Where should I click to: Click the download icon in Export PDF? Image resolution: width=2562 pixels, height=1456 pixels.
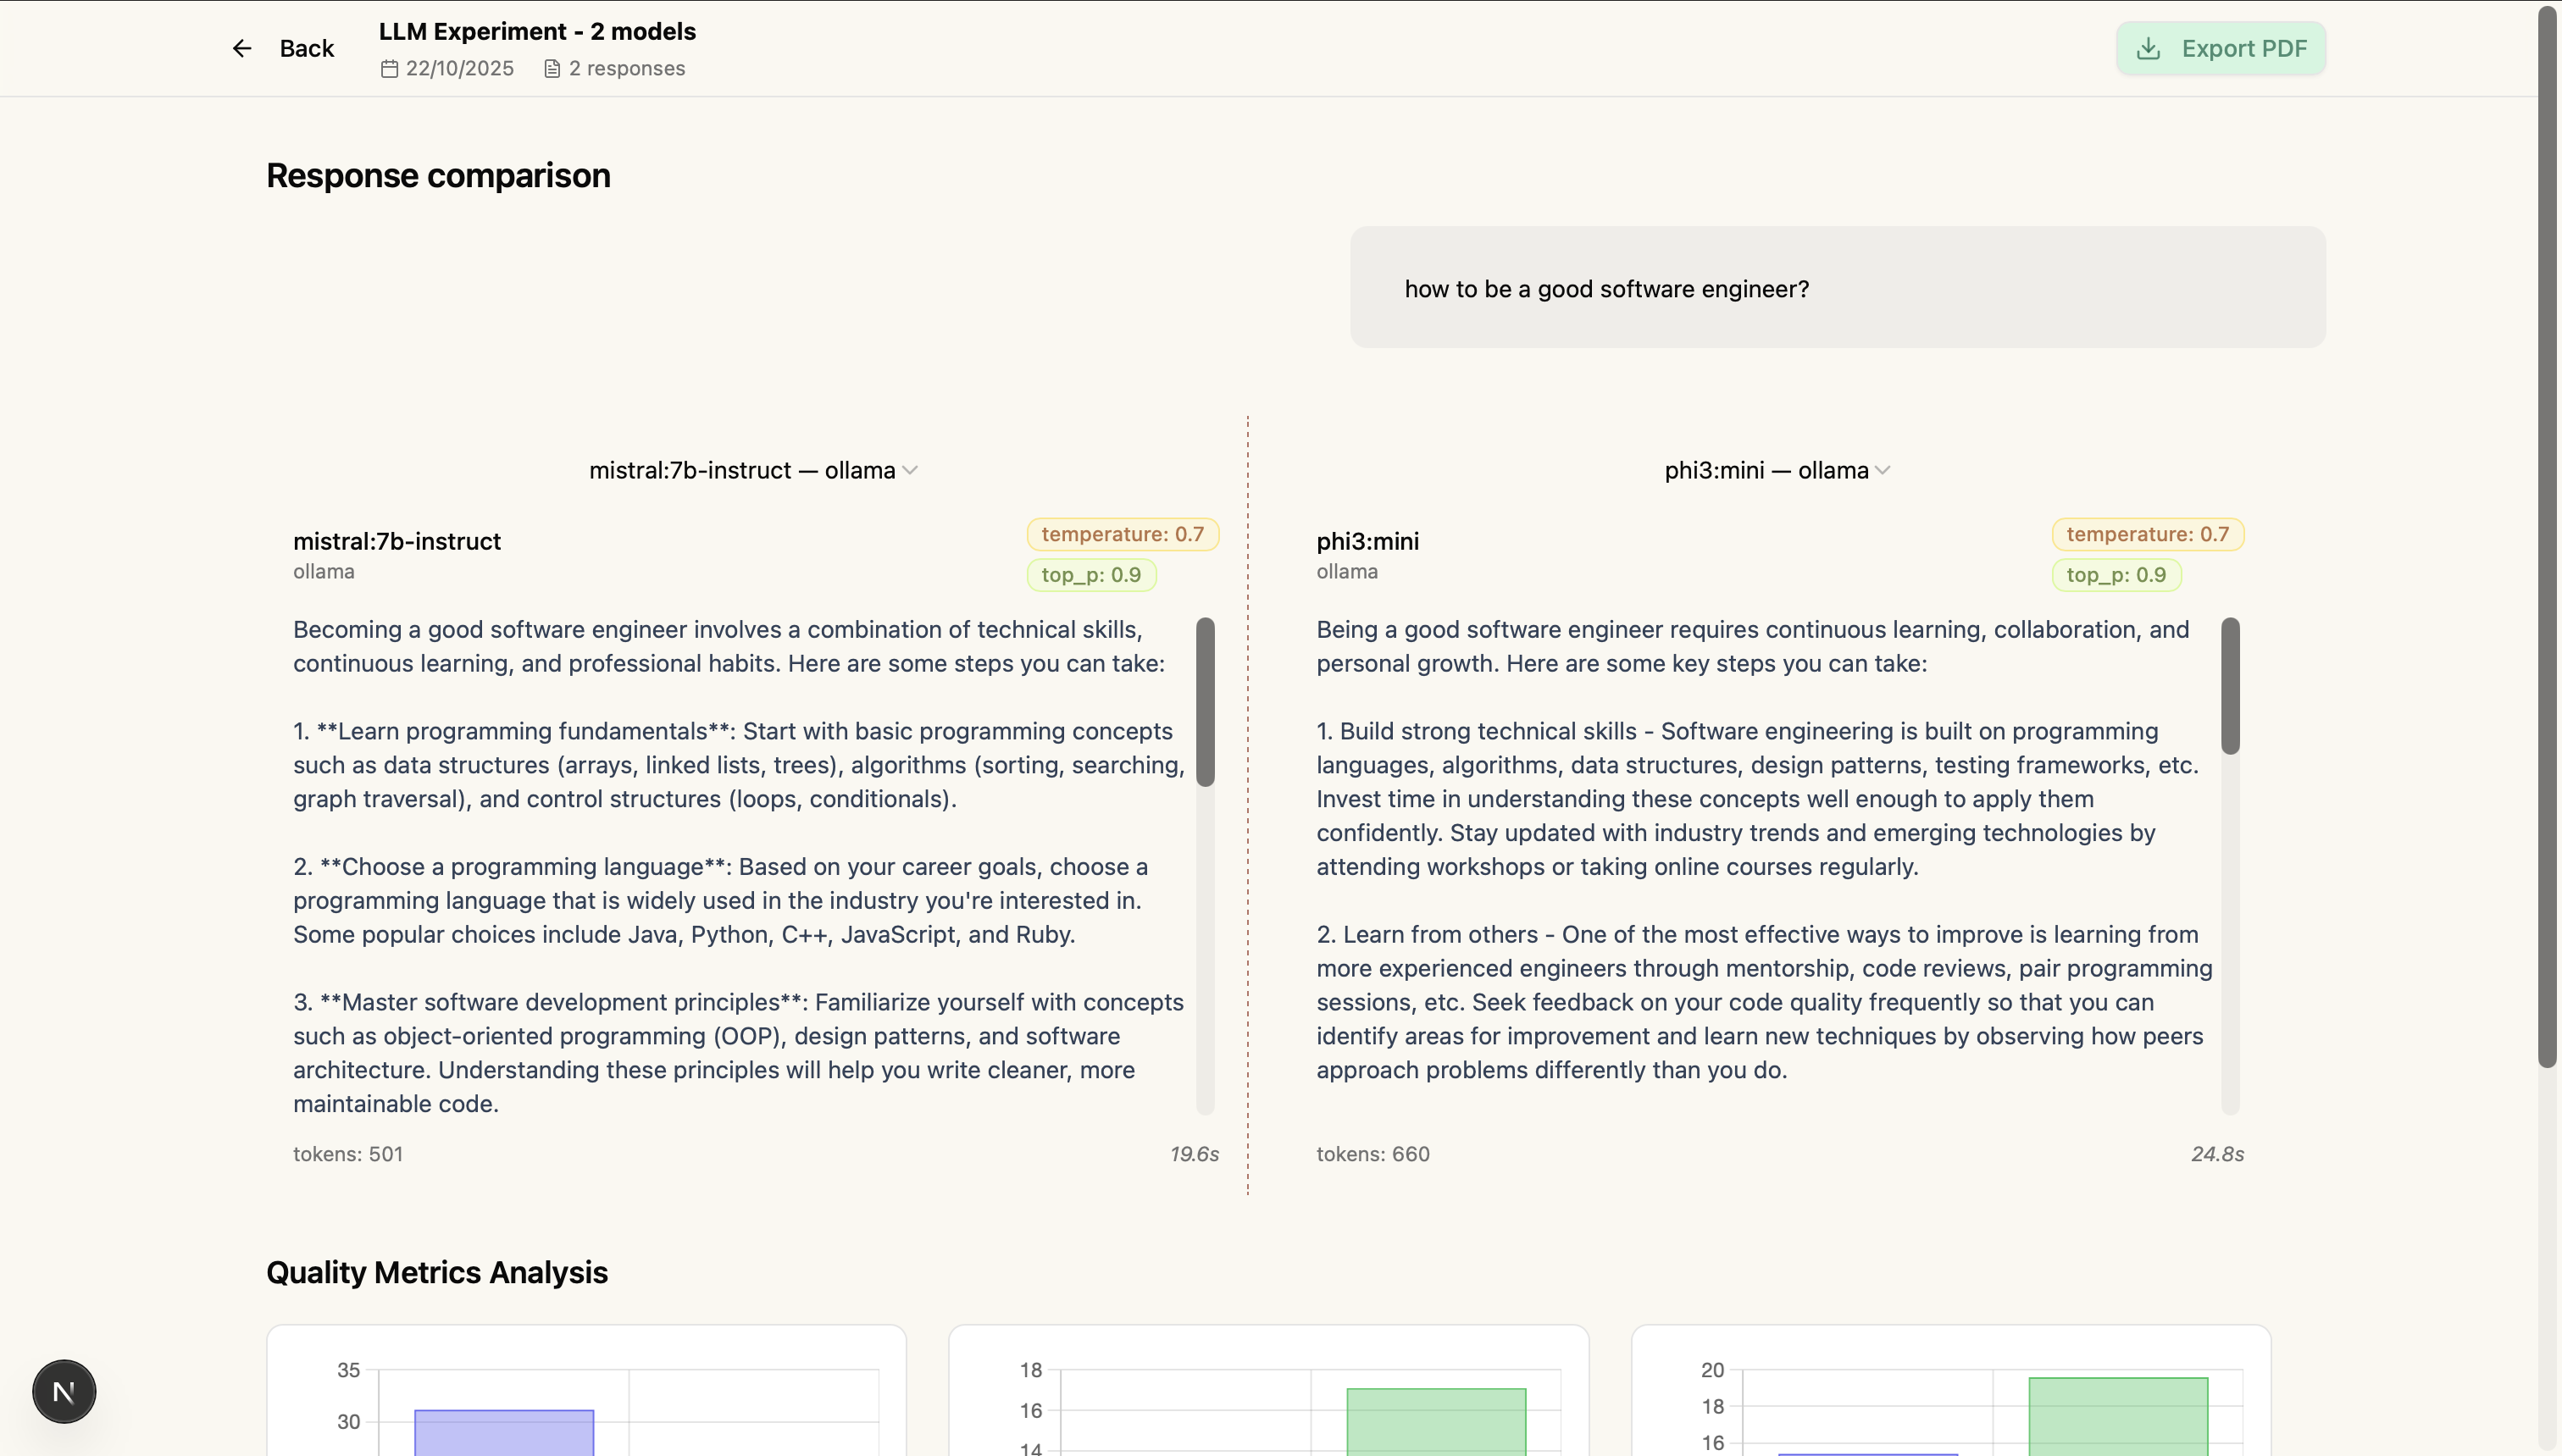(2147, 48)
